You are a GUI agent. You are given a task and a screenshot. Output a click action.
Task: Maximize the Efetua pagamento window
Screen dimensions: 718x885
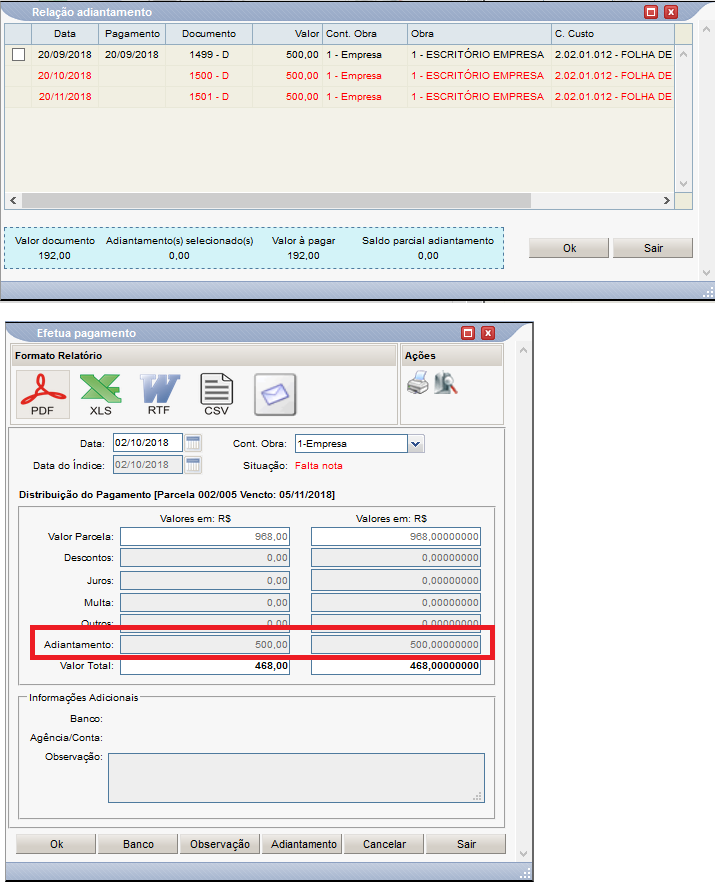tap(468, 333)
